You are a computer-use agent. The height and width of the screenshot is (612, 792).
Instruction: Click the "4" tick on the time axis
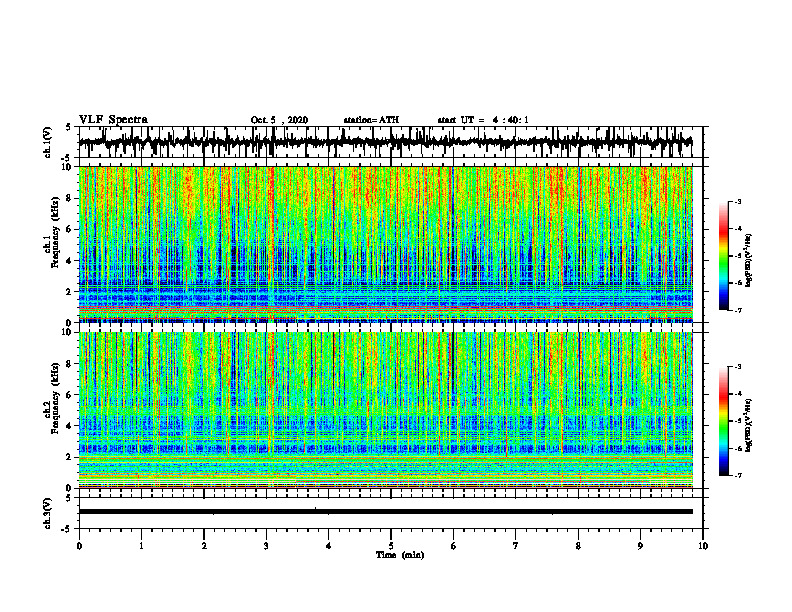click(x=329, y=546)
